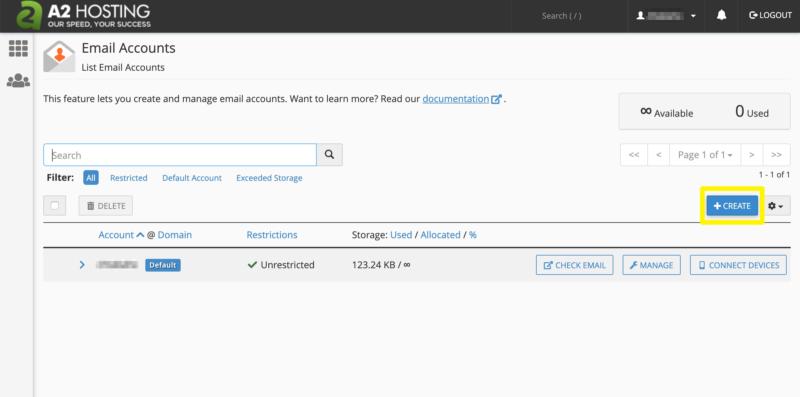Filter by Exceeded Storage
Image resolution: width=800 pixels, height=397 pixels.
[x=269, y=178]
